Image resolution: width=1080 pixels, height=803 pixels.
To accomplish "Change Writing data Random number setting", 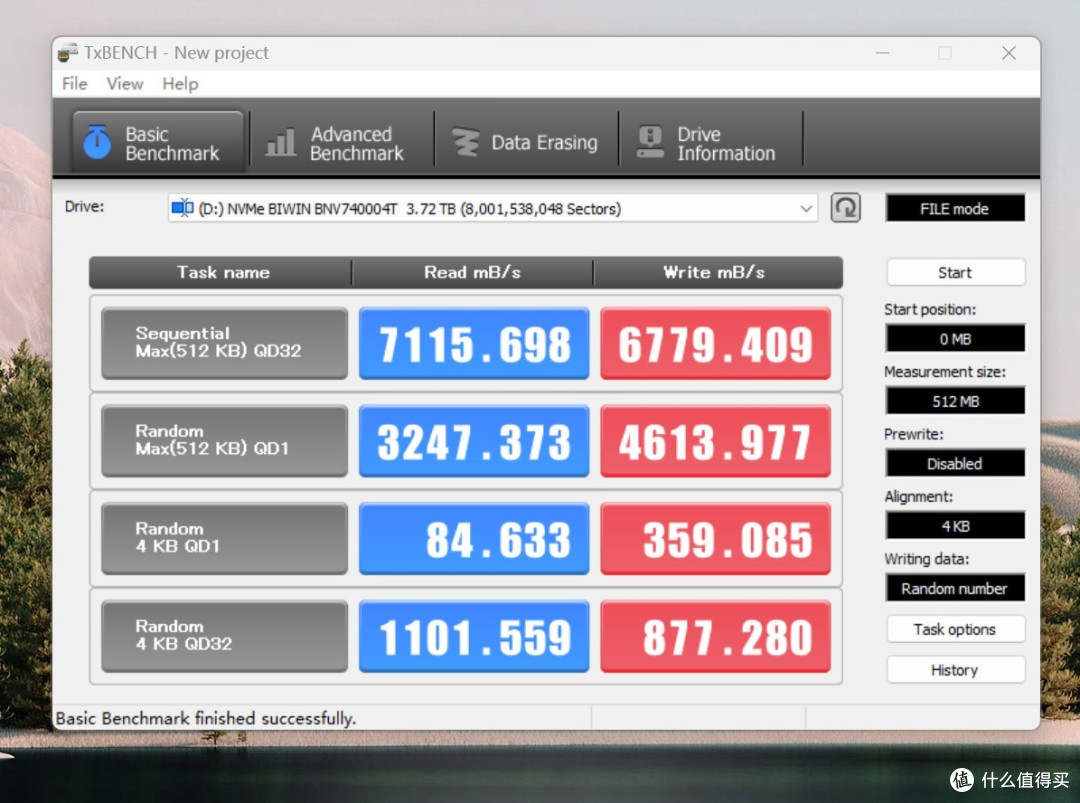I will point(955,588).
